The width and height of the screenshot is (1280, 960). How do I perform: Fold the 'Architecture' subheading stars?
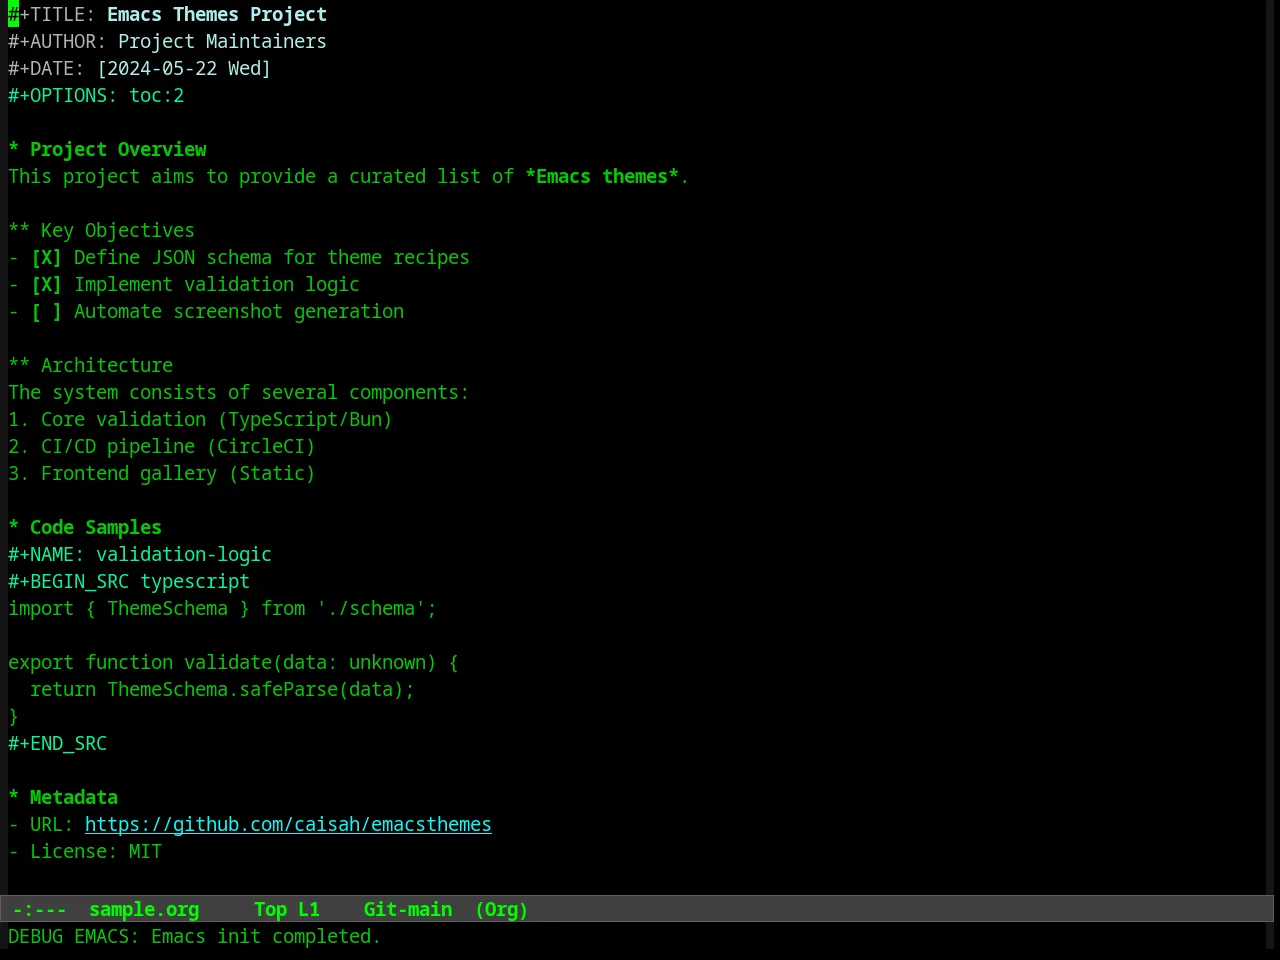(19, 366)
